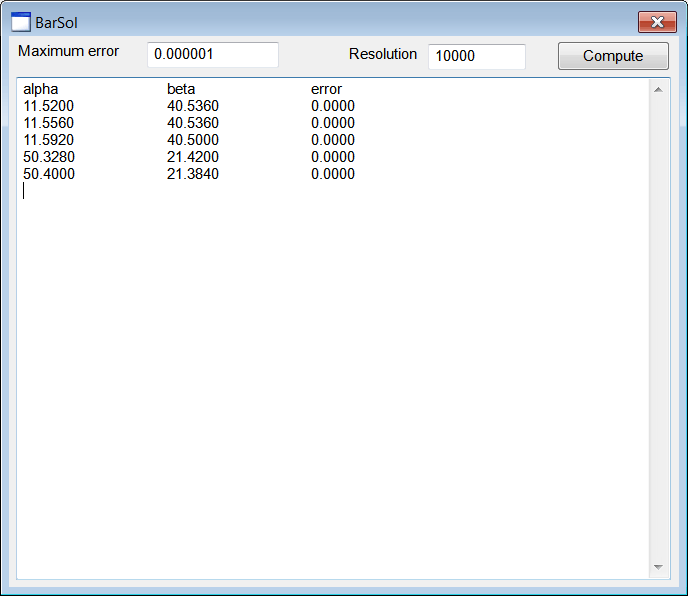Click the scrollbar down arrow
This screenshot has height=596, width=688.
click(x=658, y=567)
